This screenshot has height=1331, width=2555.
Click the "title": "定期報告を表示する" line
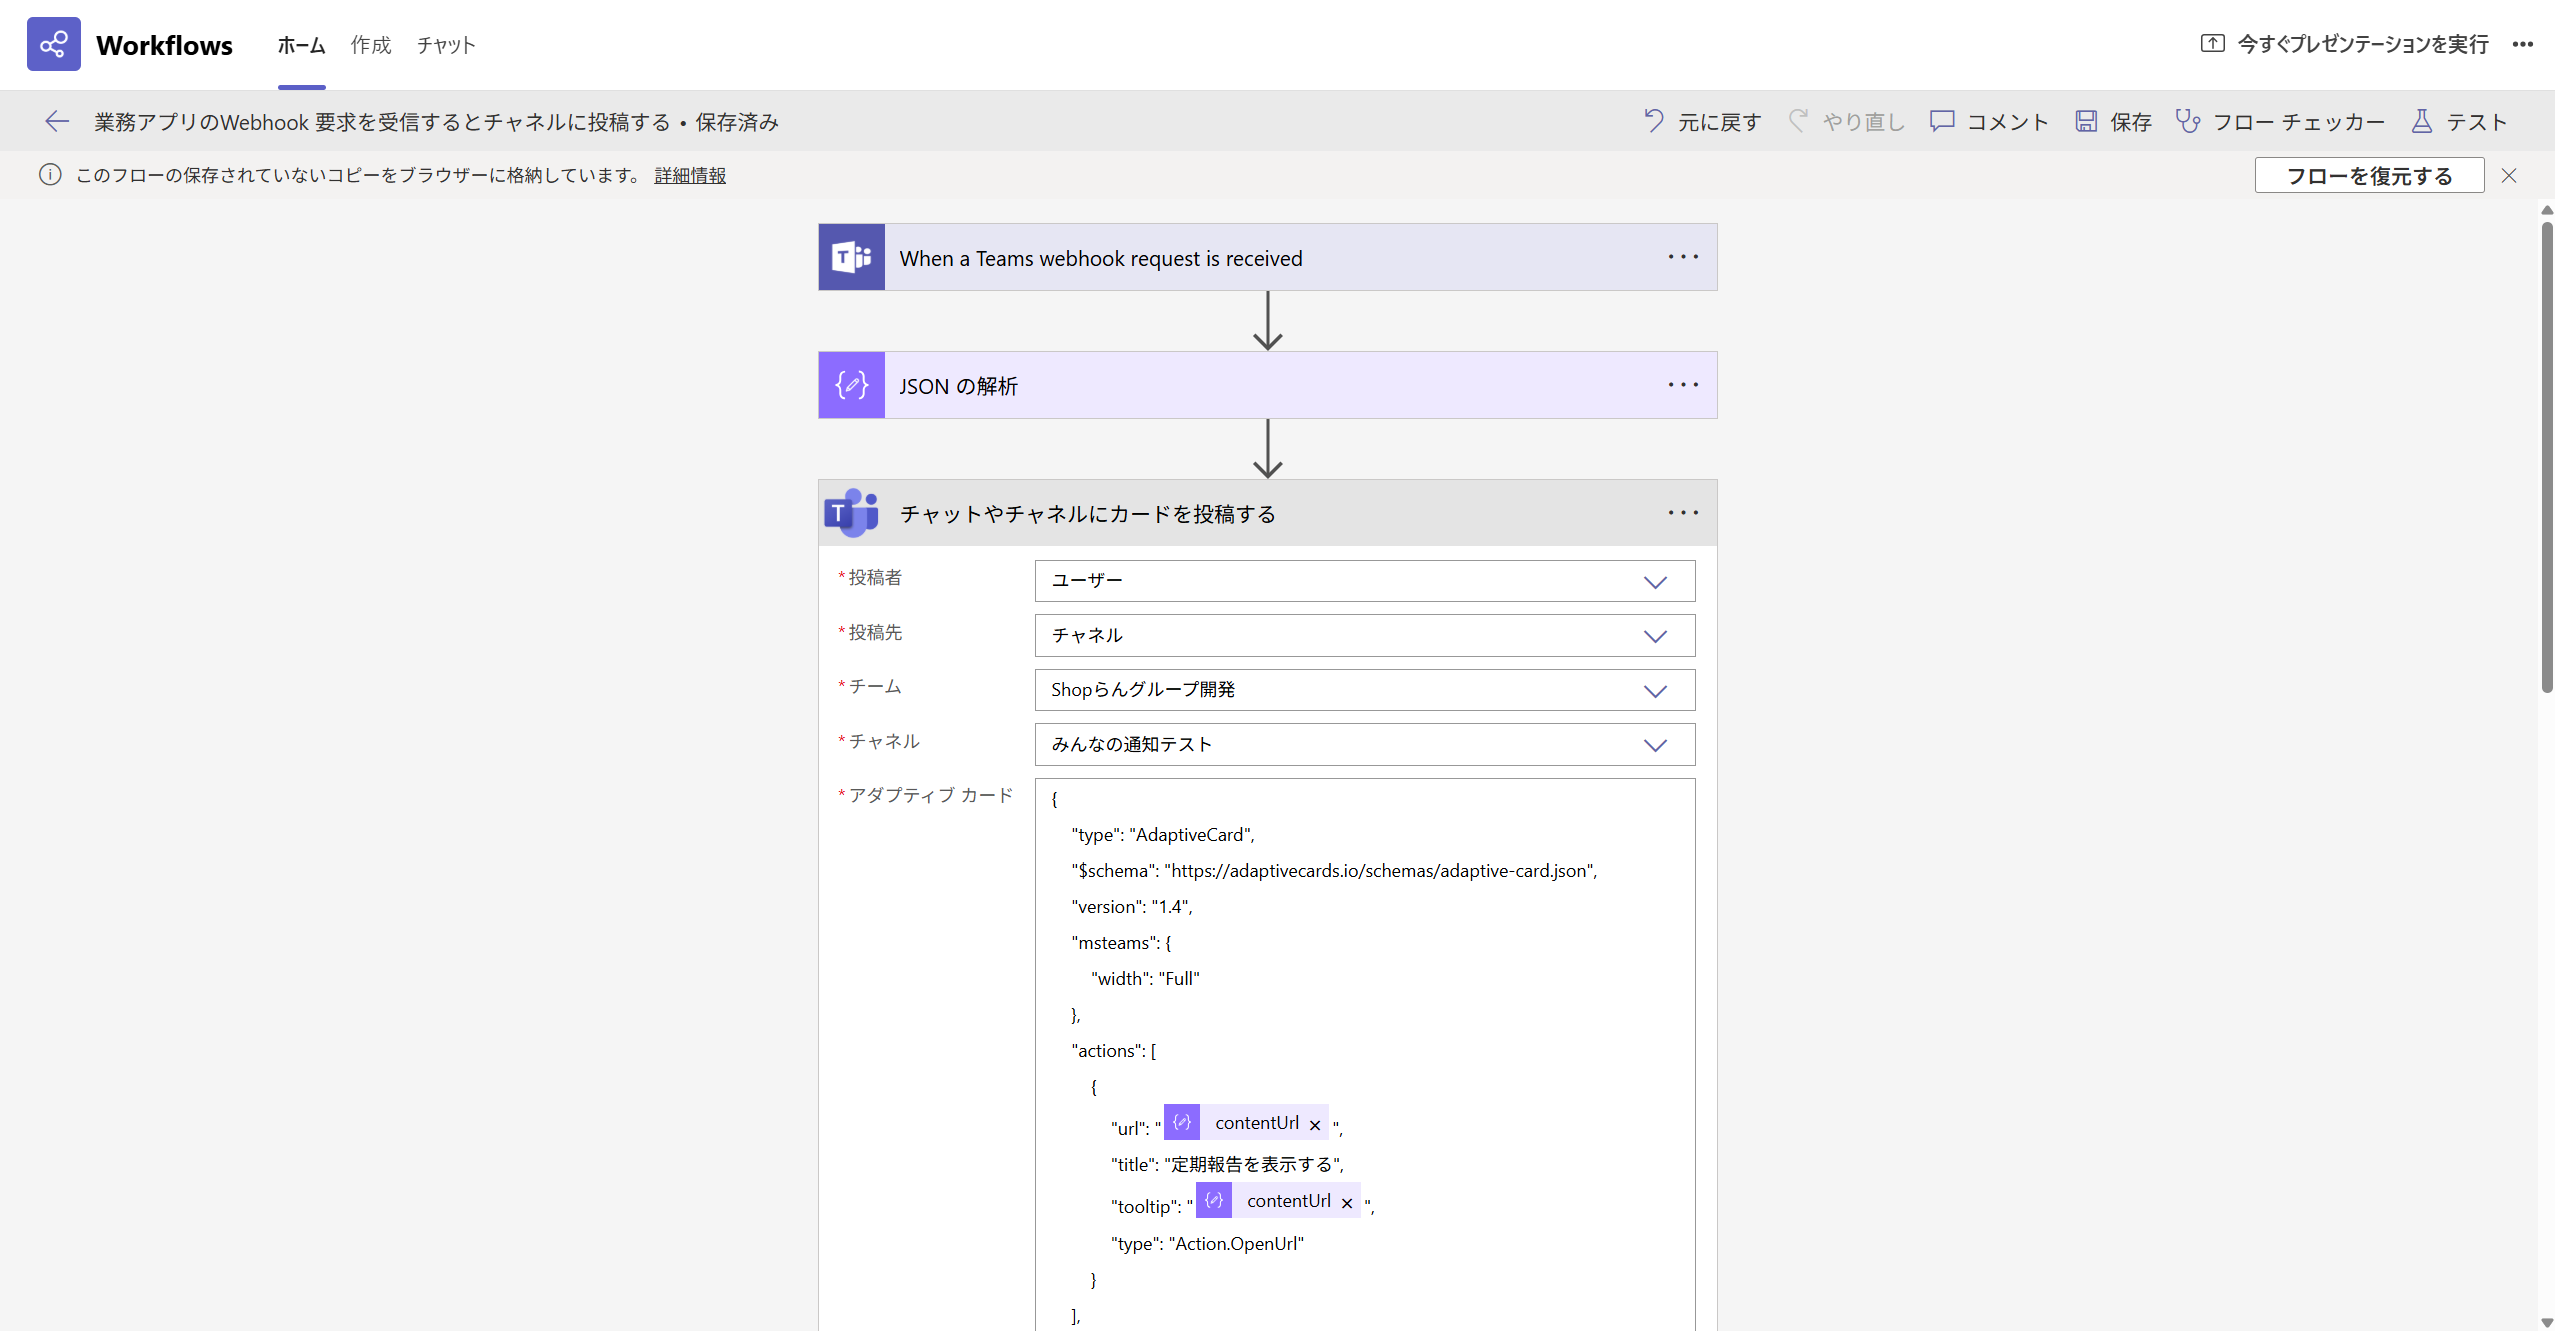click(1227, 1165)
